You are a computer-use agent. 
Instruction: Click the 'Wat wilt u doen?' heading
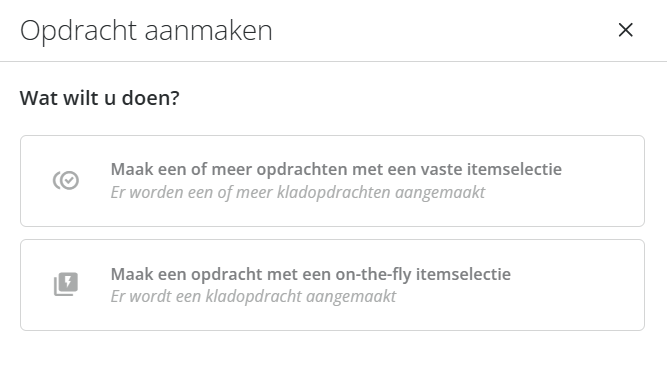[100, 98]
